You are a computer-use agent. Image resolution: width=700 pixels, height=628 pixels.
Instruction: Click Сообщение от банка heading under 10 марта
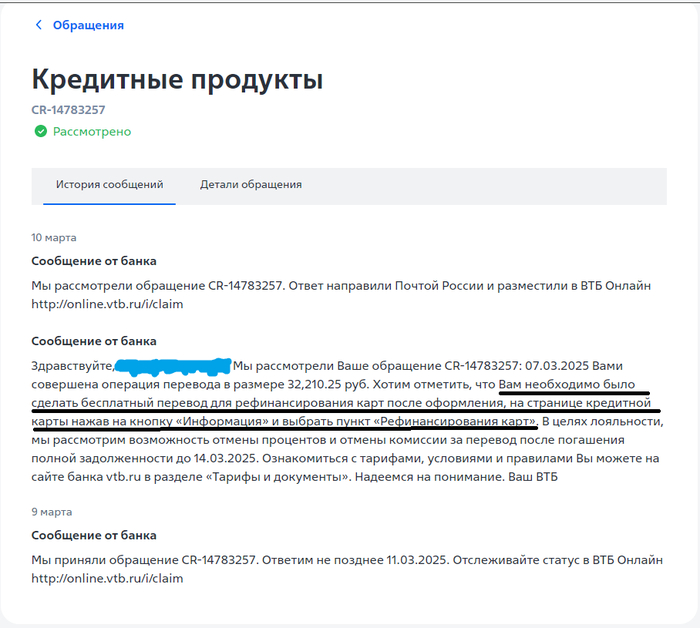(93, 262)
